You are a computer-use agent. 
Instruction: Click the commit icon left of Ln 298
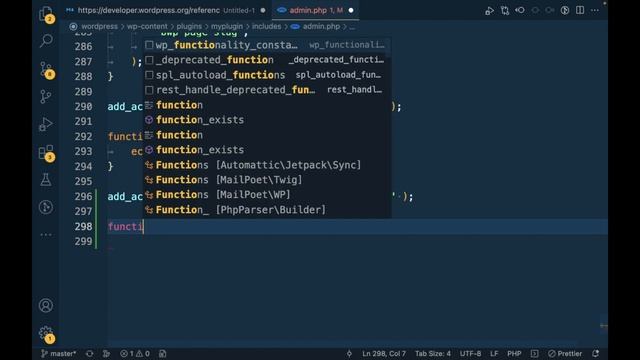[349, 353]
